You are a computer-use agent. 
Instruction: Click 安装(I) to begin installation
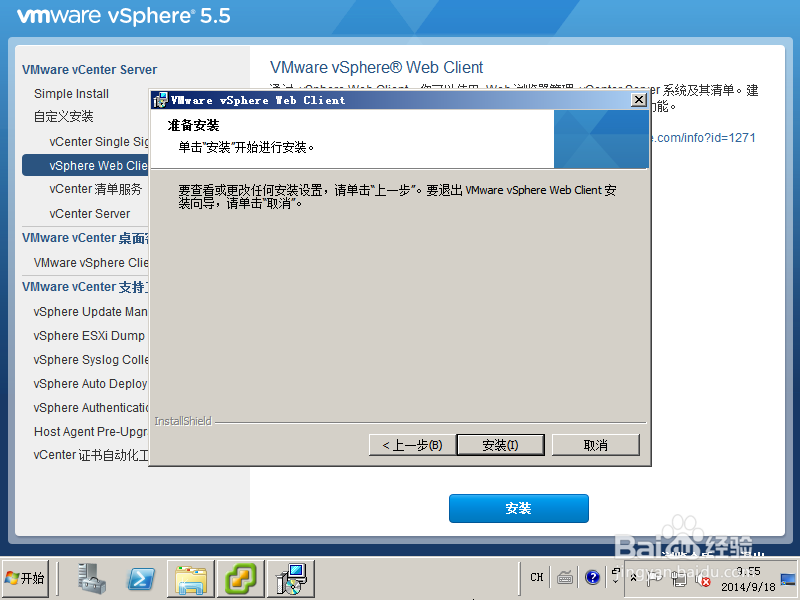500,444
